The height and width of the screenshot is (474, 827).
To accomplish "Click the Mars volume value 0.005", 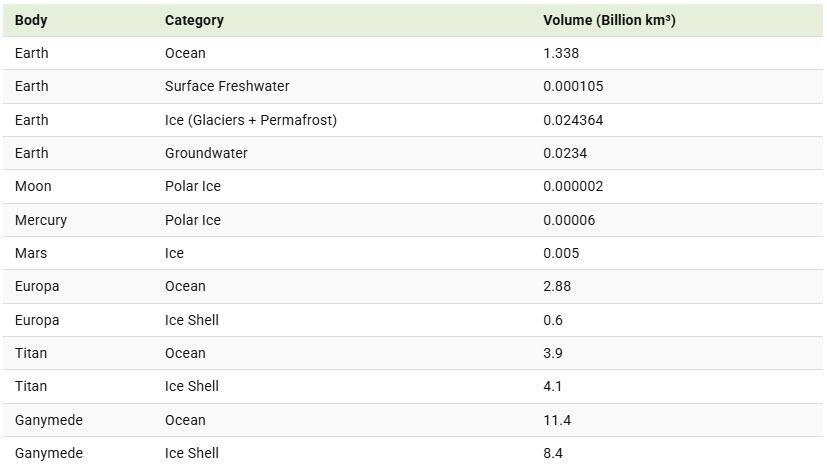I will coord(561,253).
